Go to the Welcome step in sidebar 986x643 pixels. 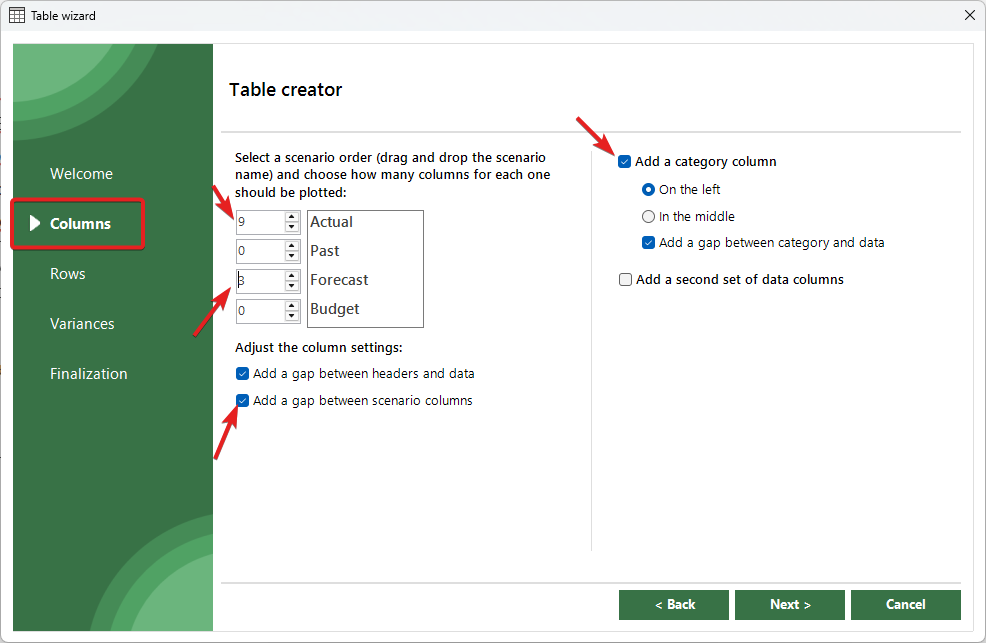(81, 174)
